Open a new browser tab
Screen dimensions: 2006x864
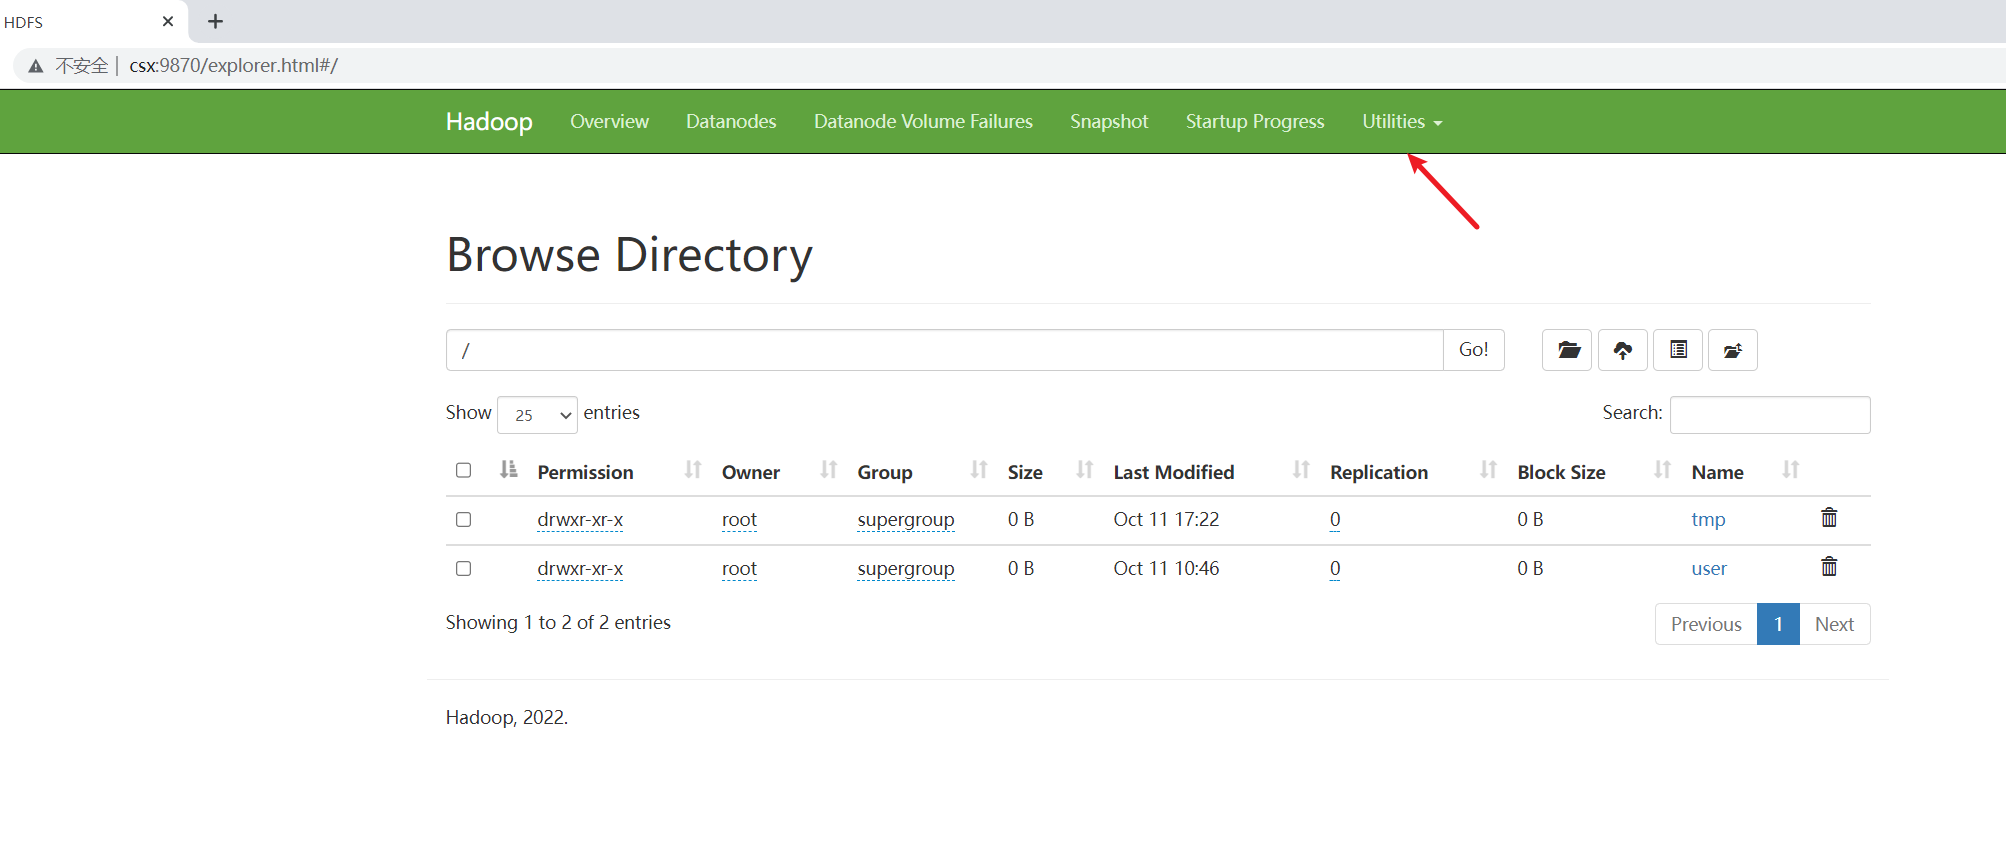[215, 21]
